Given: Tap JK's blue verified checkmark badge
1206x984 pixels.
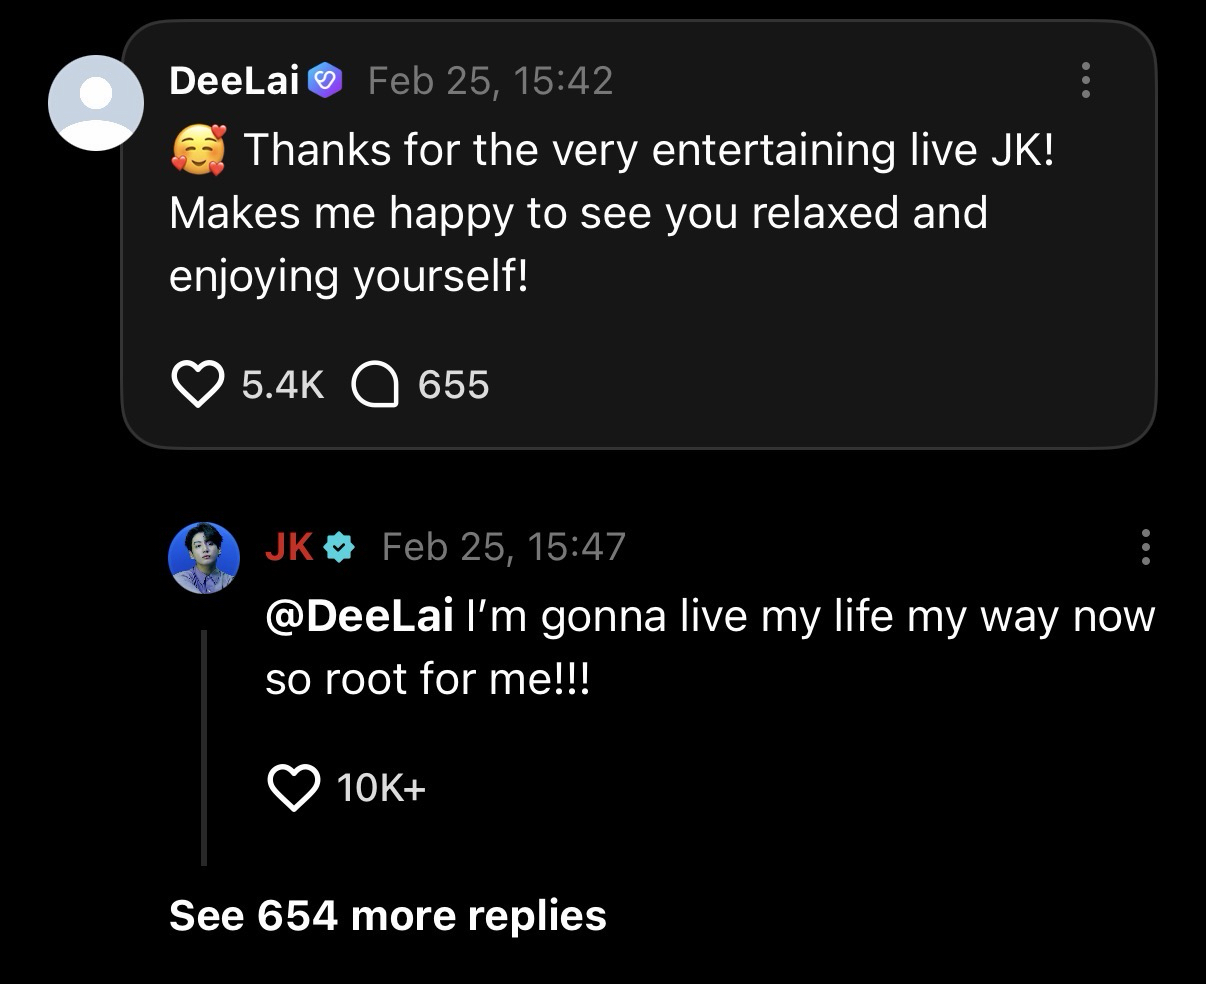Looking at the screenshot, I should (341, 547).
